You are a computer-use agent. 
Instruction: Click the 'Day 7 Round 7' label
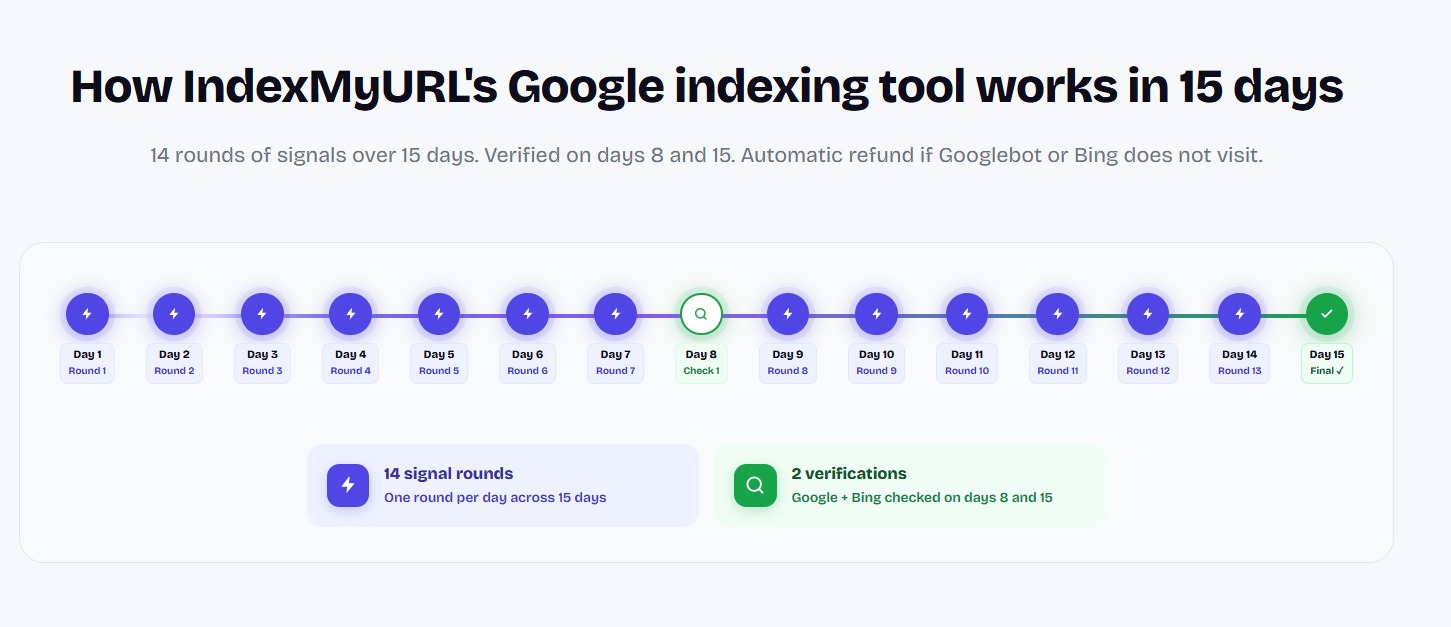pos(615,363)
